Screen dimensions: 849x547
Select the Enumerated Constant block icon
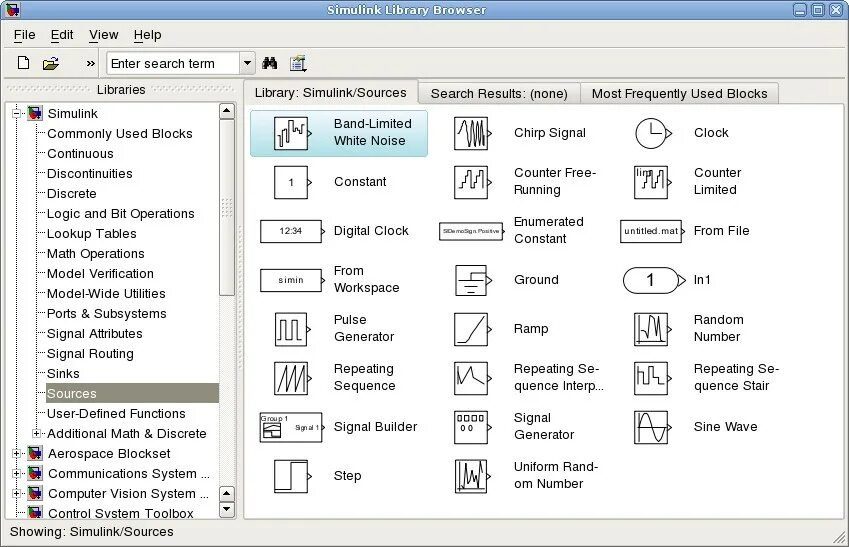[x=472, y=231]
